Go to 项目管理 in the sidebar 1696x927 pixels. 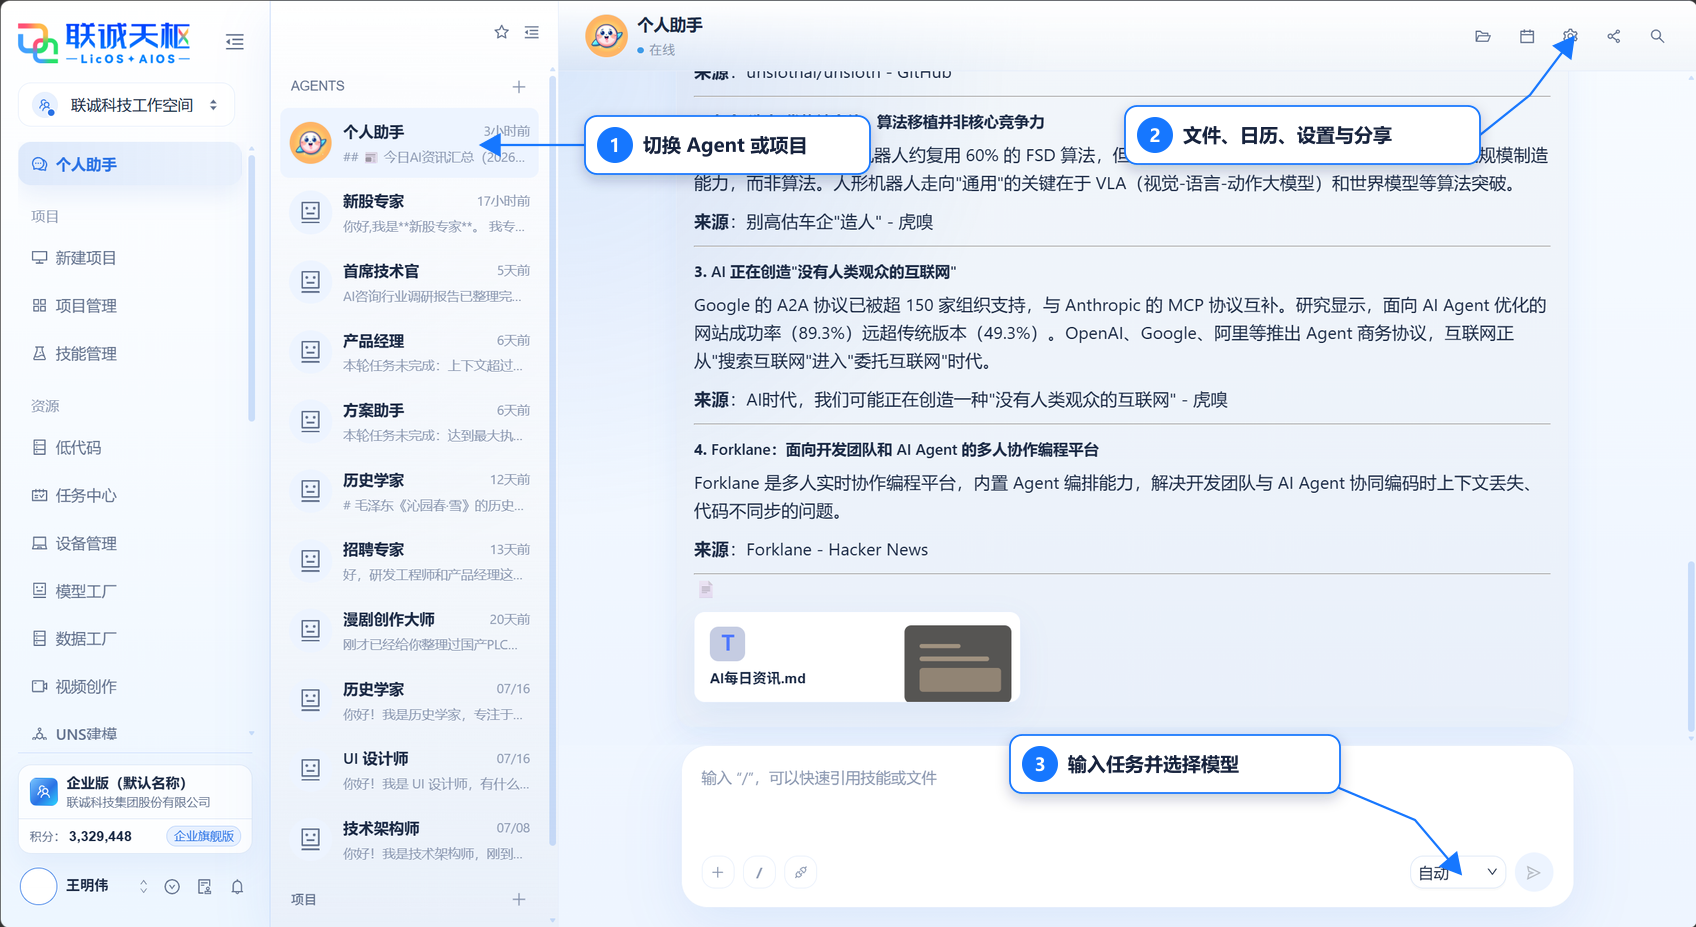pyautogui.click(x=130, y=306)
